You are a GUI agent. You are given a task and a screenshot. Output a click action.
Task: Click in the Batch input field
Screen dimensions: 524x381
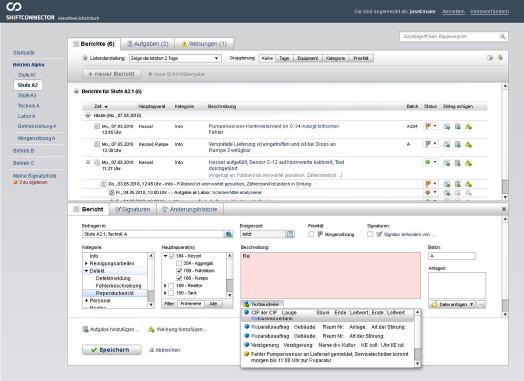coord(451,256)
